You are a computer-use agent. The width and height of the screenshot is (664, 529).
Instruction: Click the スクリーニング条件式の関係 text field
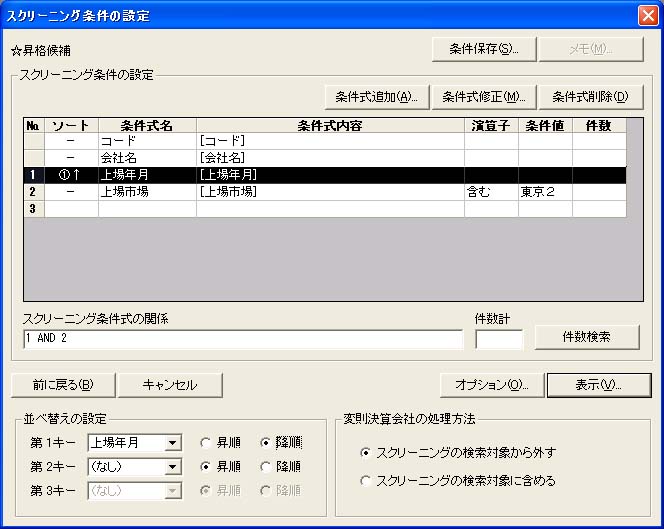pyautogui.click(x=242, y=339)
